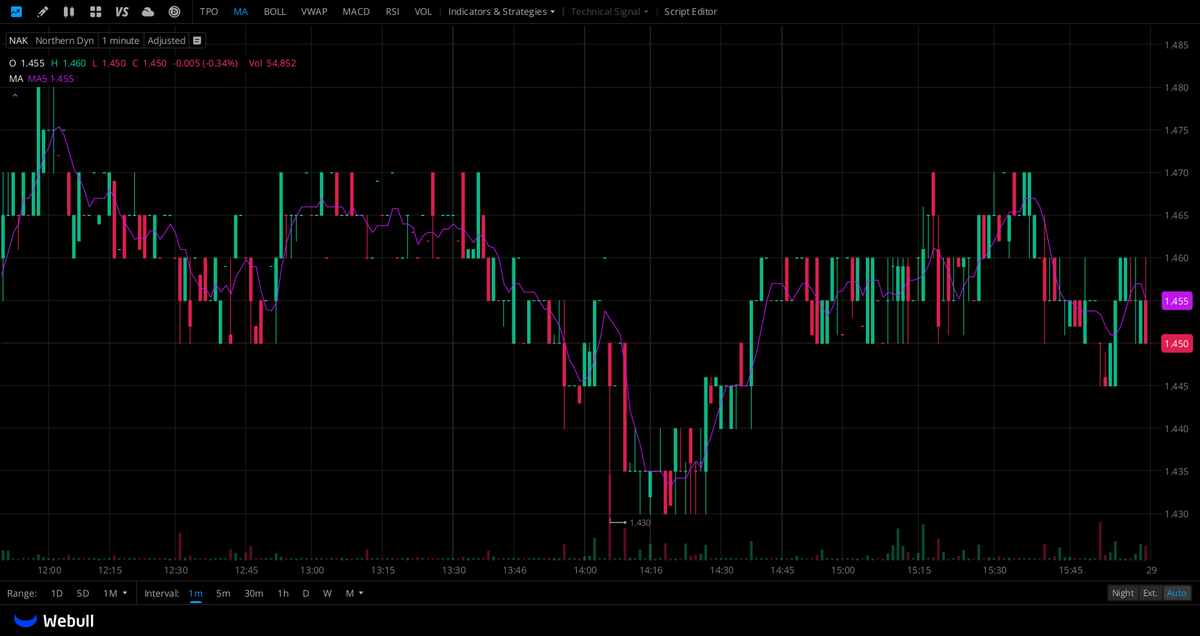Viewport: 1200px width, 636px height.
Task: Click the Northern Dyn company name
Action: point(64,41)
